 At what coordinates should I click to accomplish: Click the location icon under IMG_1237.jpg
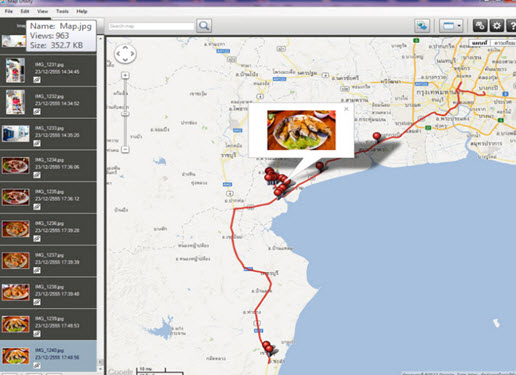point(37,270)
